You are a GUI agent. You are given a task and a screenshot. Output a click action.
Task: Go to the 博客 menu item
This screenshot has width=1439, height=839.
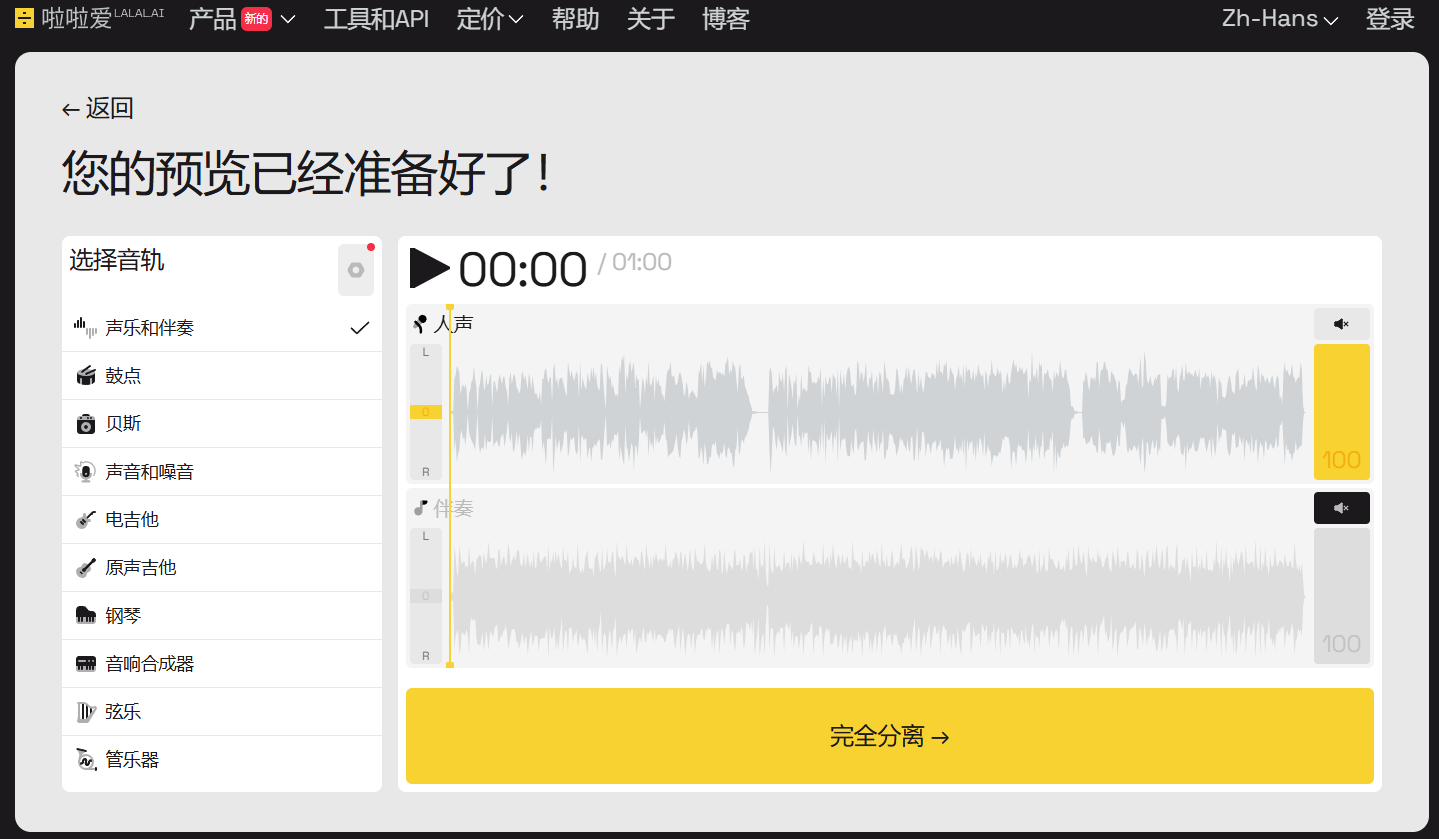tap(725, 18)
